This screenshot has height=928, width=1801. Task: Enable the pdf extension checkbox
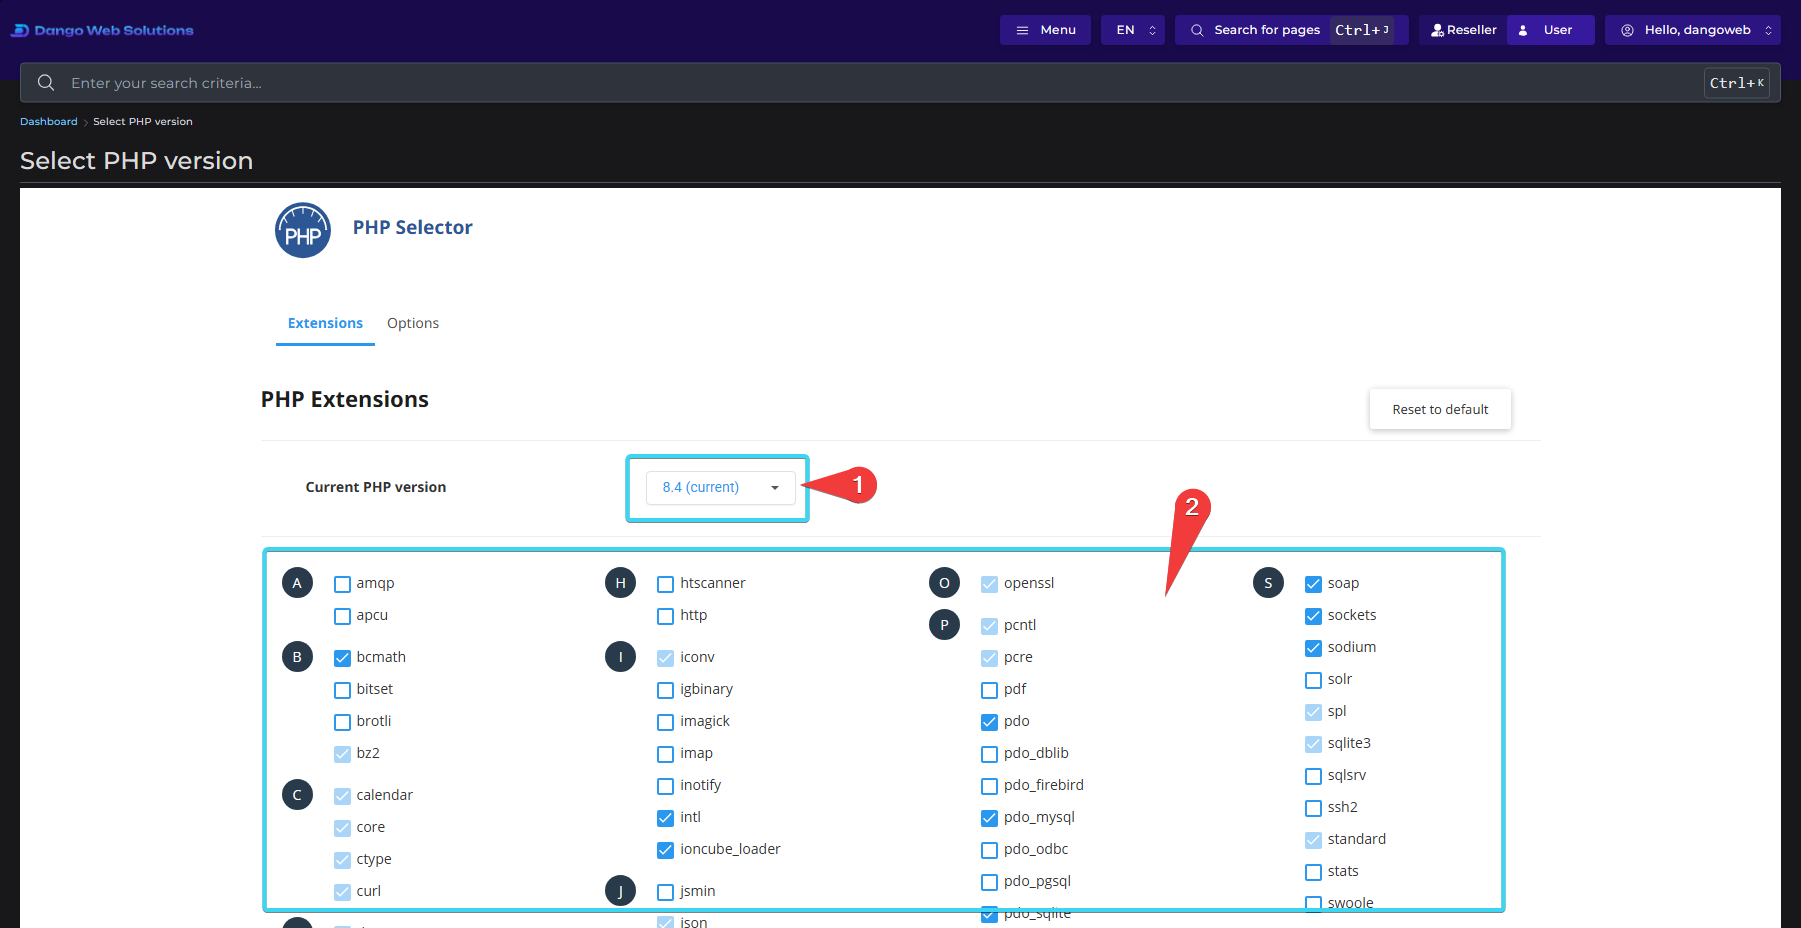[989, 690]
